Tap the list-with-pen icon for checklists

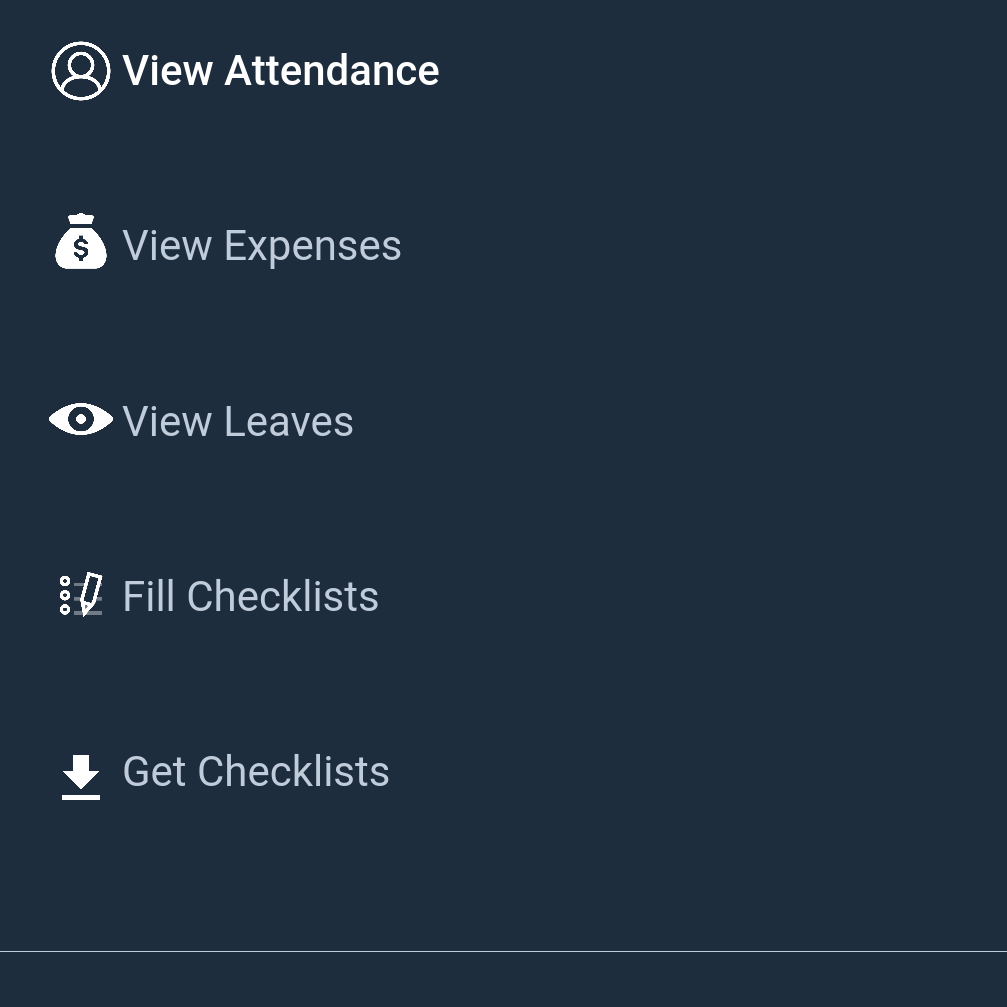81,595
